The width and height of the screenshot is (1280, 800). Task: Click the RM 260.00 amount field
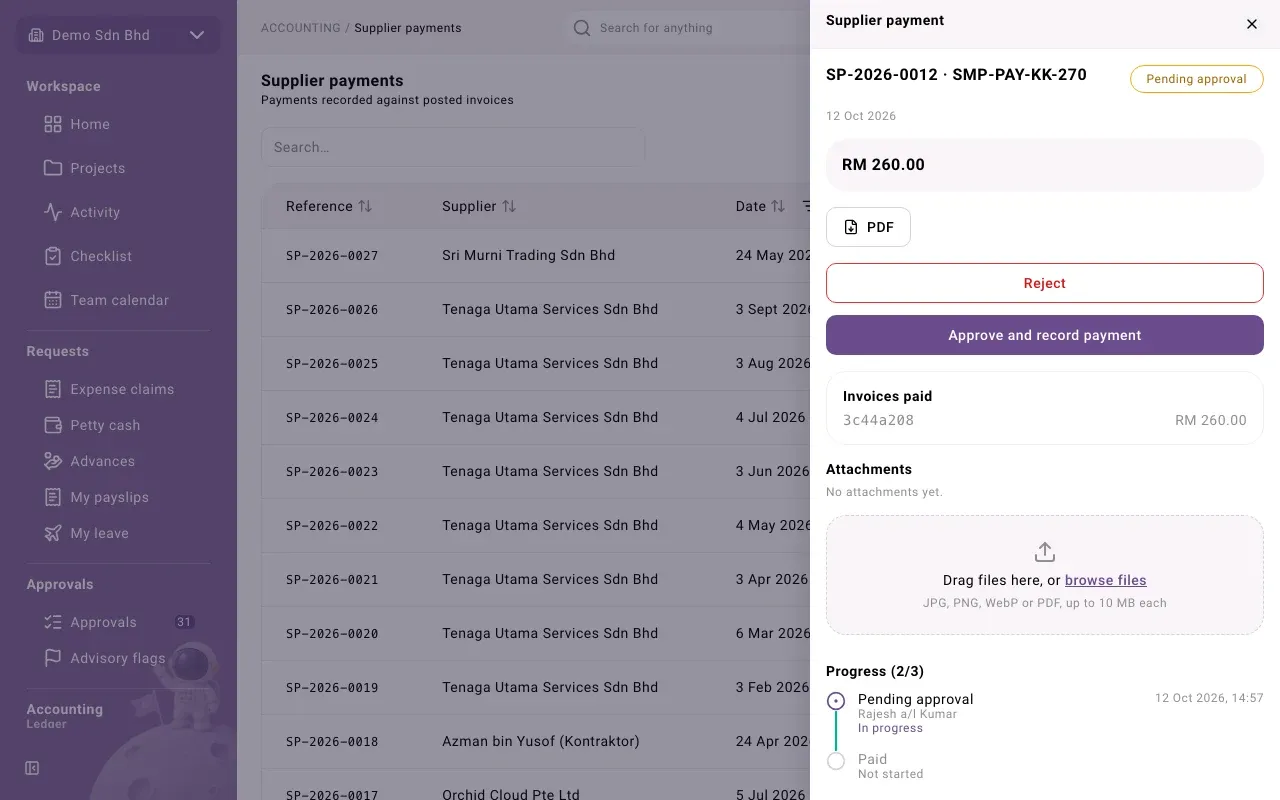[x=1045, y=165]
